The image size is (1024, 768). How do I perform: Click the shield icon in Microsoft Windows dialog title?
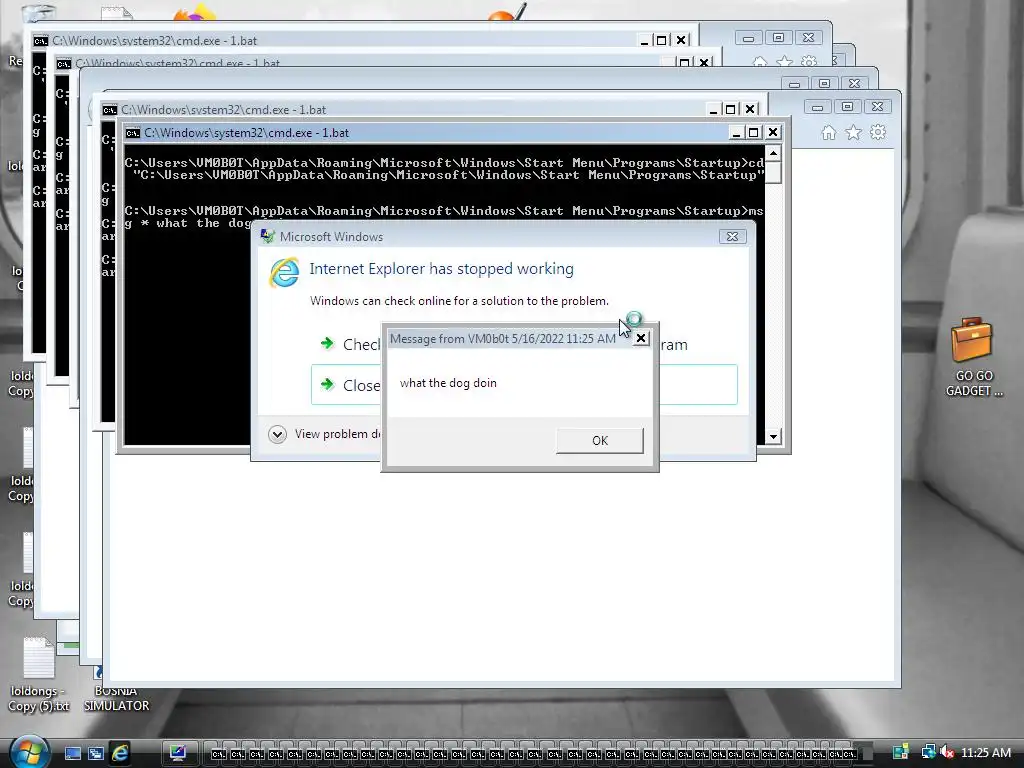(x=267, y=236)
